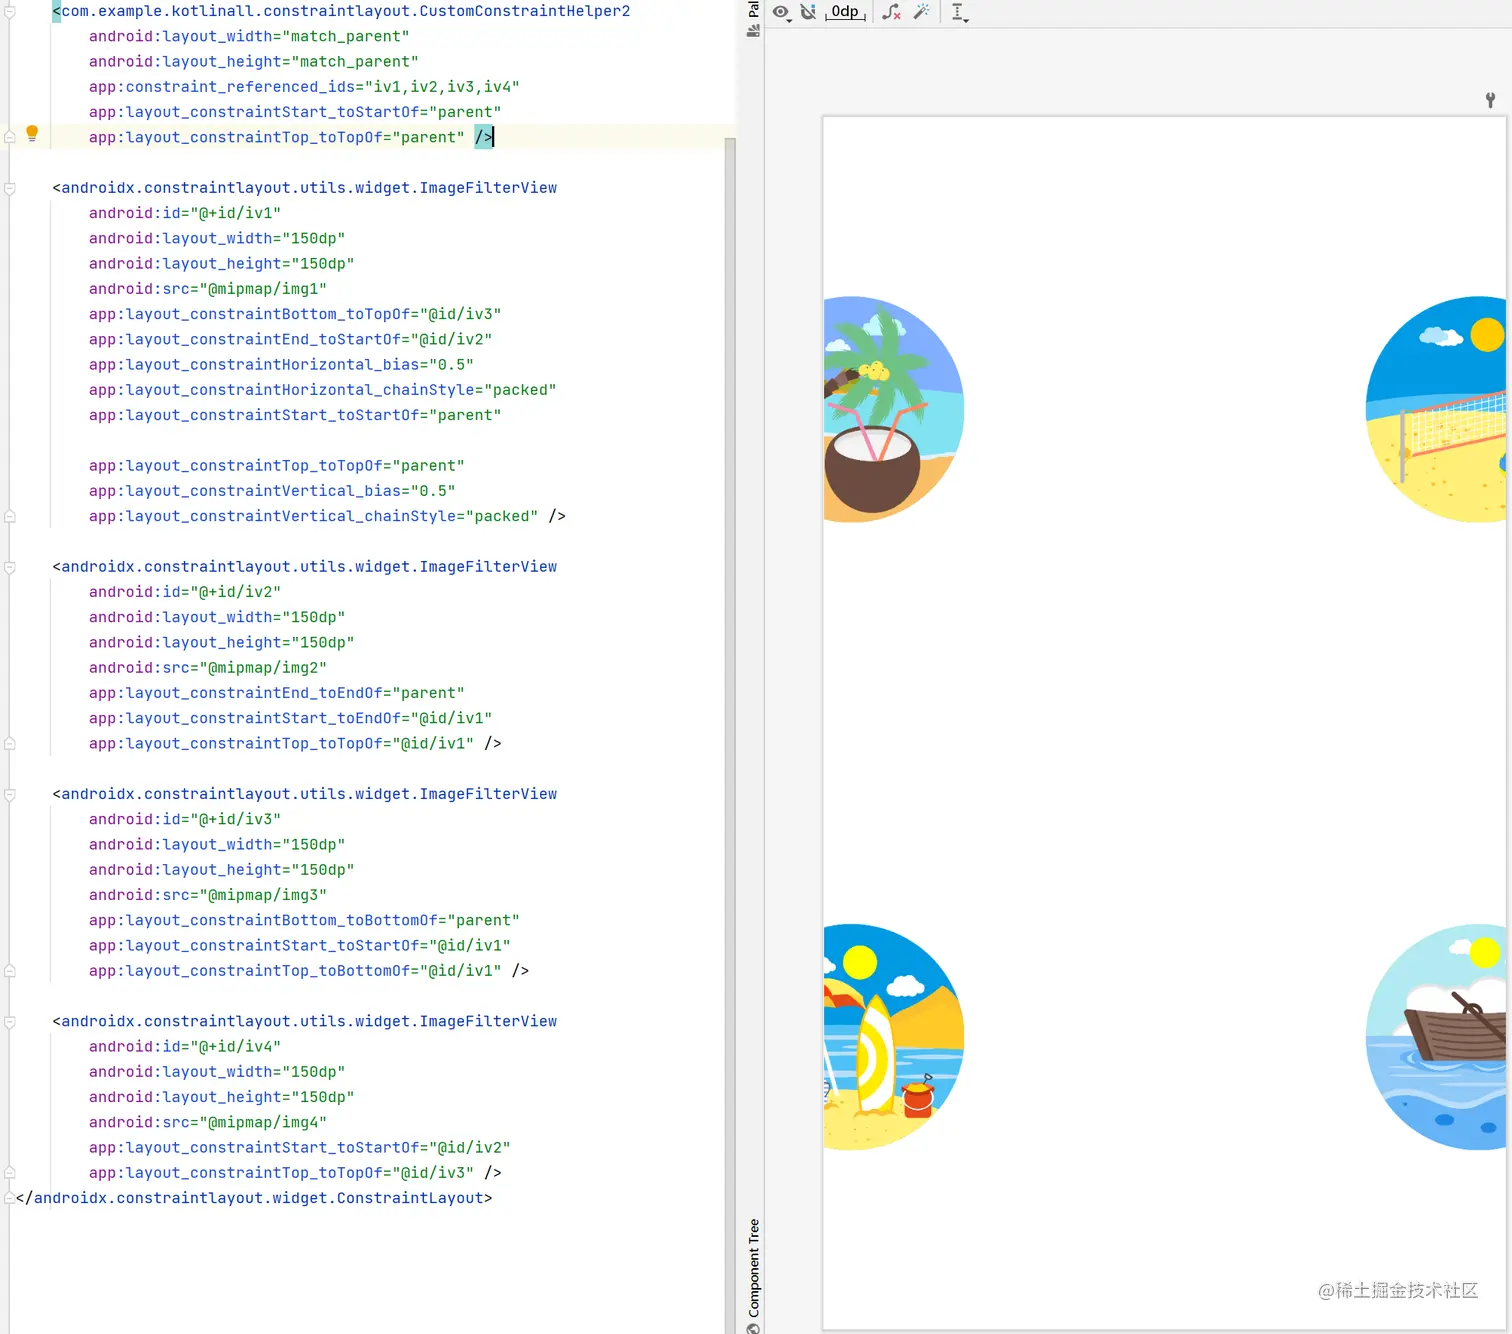Screen dimensions: 1512x1334
Task: Click layout_constraintTop_toTopOf="@id/iv1" line
Action: point(295,744)
